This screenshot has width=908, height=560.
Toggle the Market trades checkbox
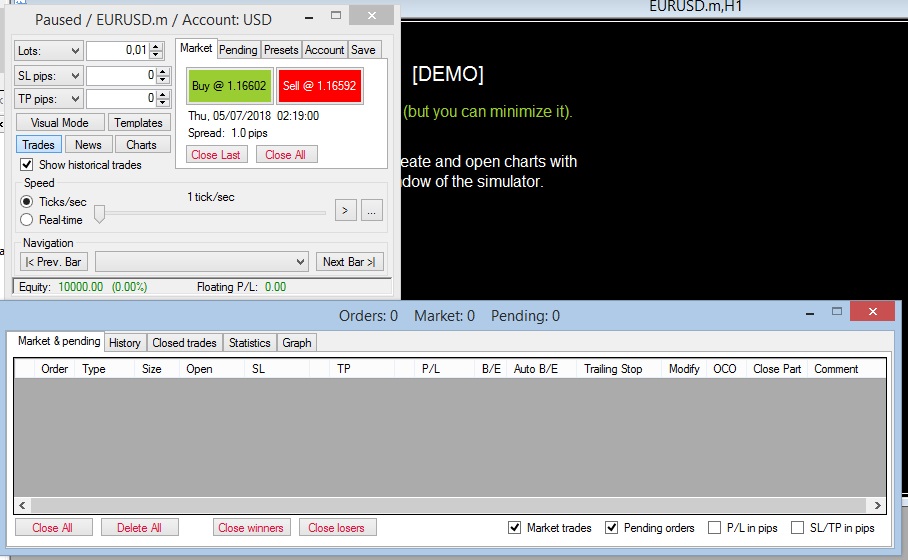click(514, 528)
